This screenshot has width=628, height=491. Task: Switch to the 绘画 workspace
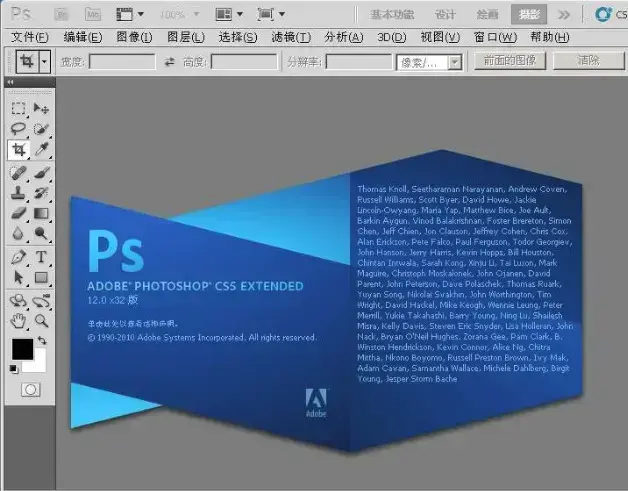(x=487, y=15)
